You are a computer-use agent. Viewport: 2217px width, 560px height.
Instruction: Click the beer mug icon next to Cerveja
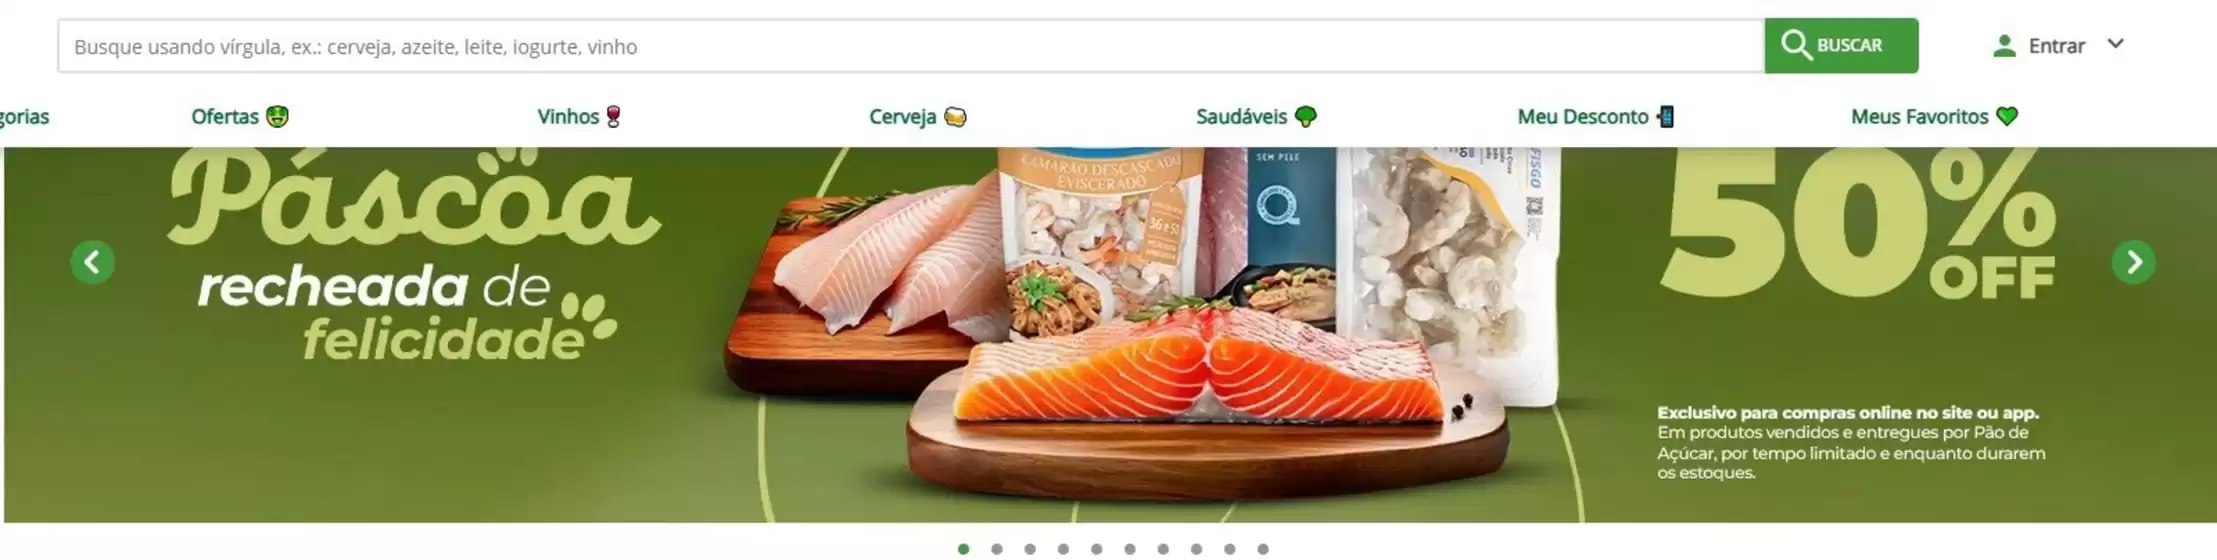(955, 117)
